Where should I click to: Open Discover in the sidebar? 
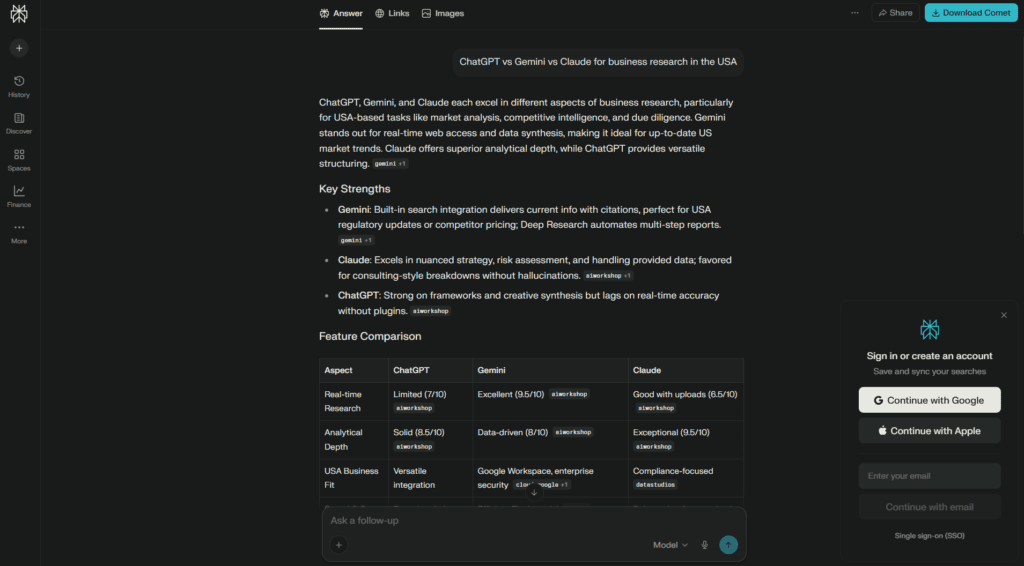19,123
